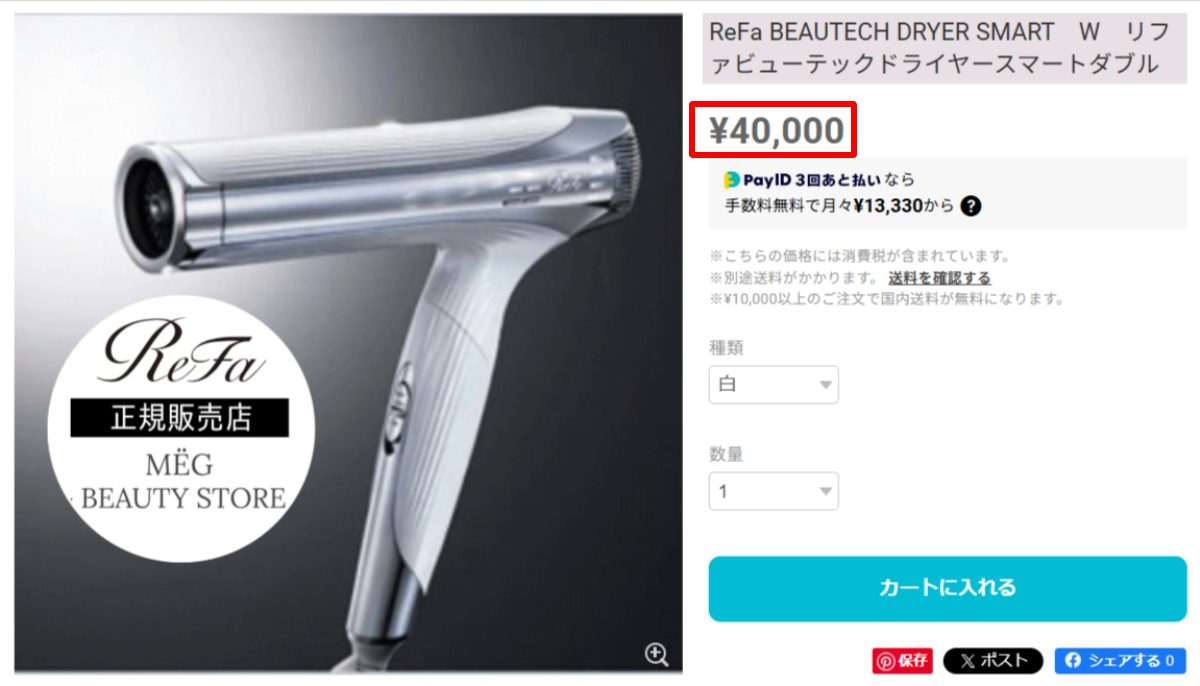The image size is (1200, 686).
Task: Click the hair dryer product image
Action: pyautogui.click(x=348, y=343)
